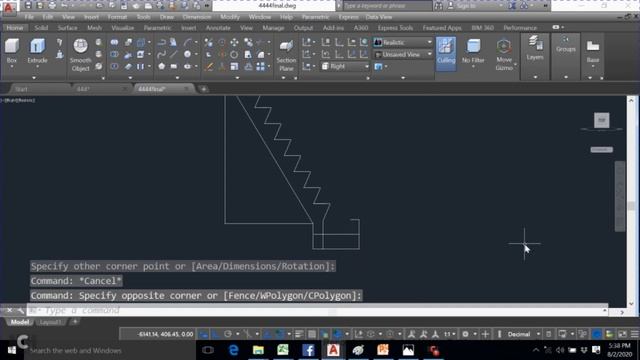
Task: Switch to 444* drawing tab
Action: 83,89
